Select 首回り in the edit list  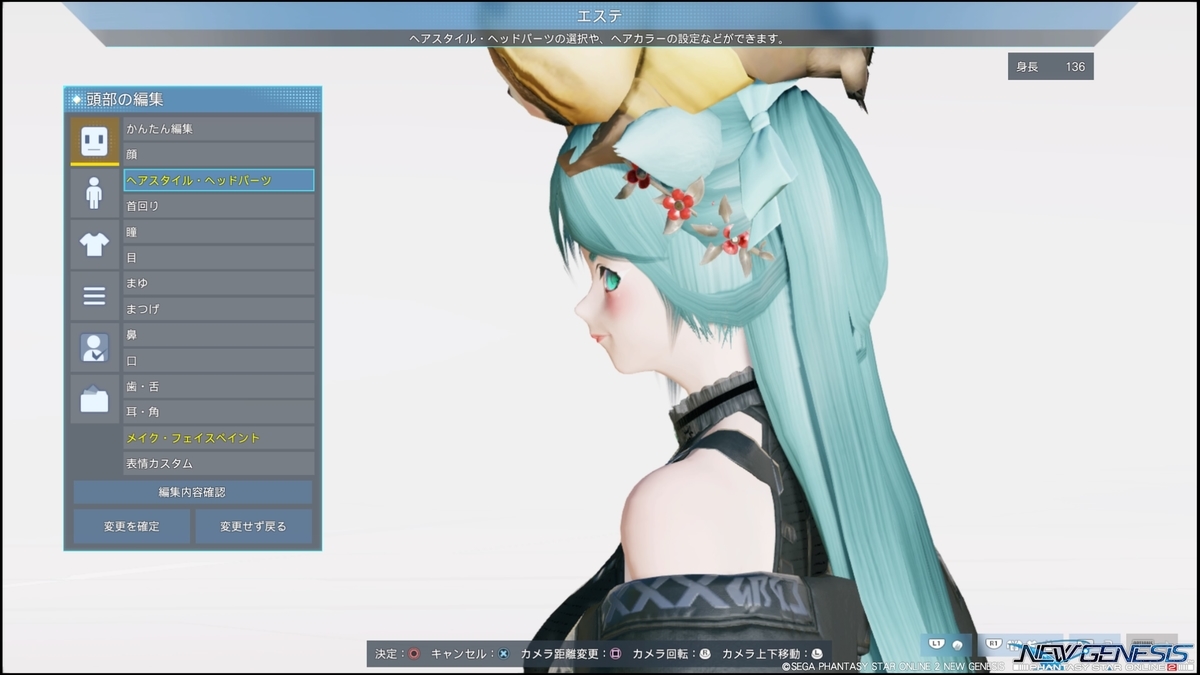[218, 206]
